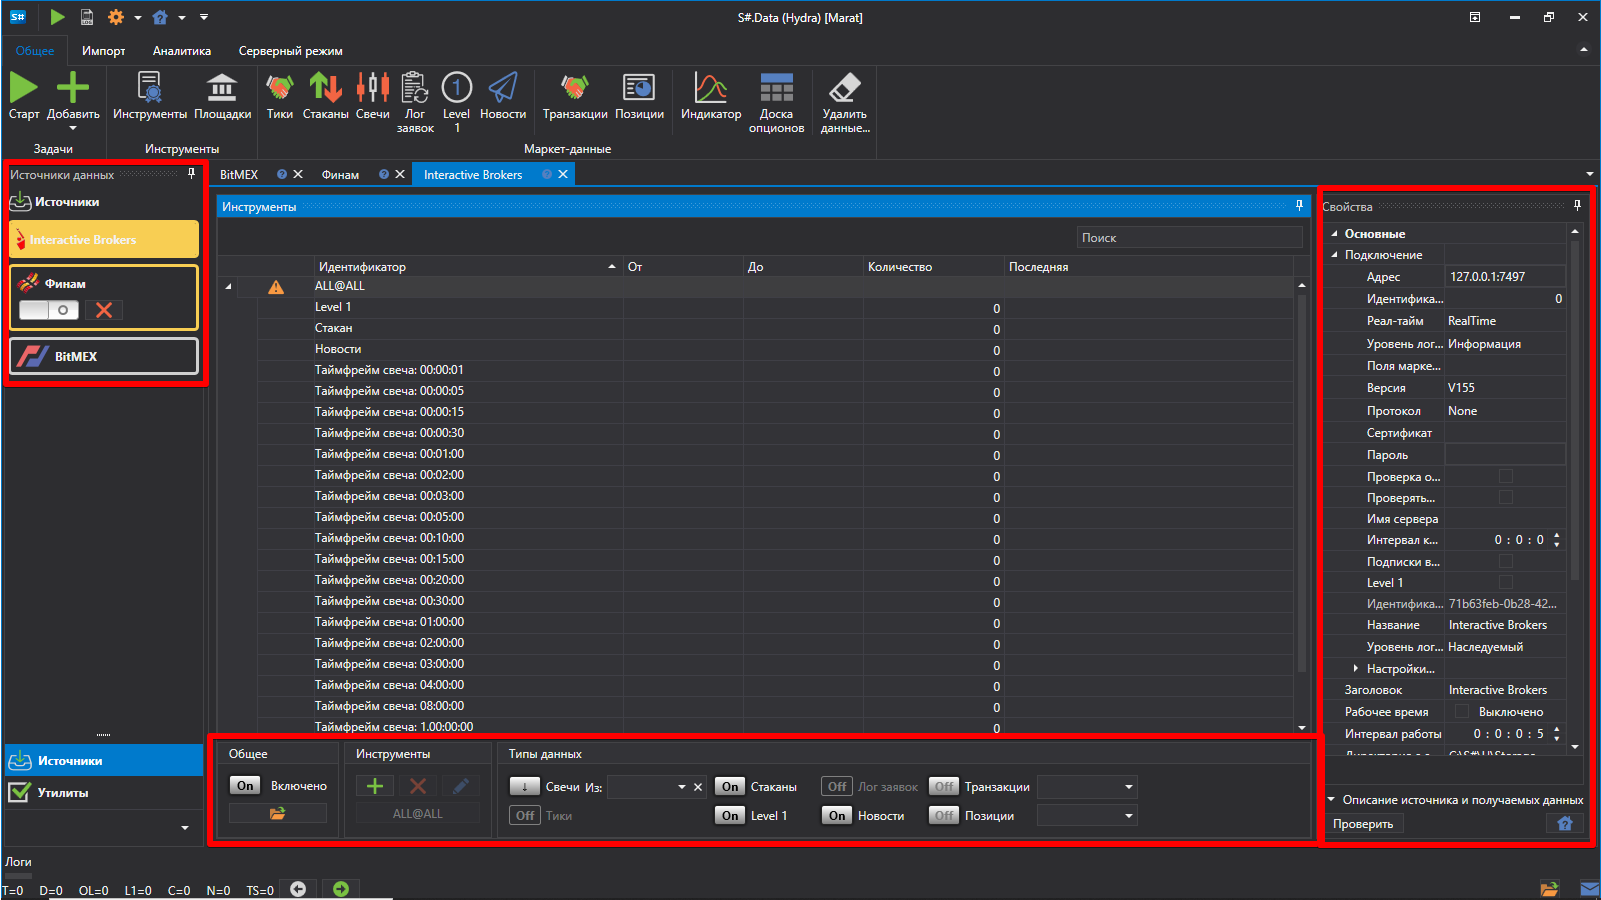Check the Level 1 property checkbox
The width and height of the screenshot is (1601, 900).
click(1506, 583)
